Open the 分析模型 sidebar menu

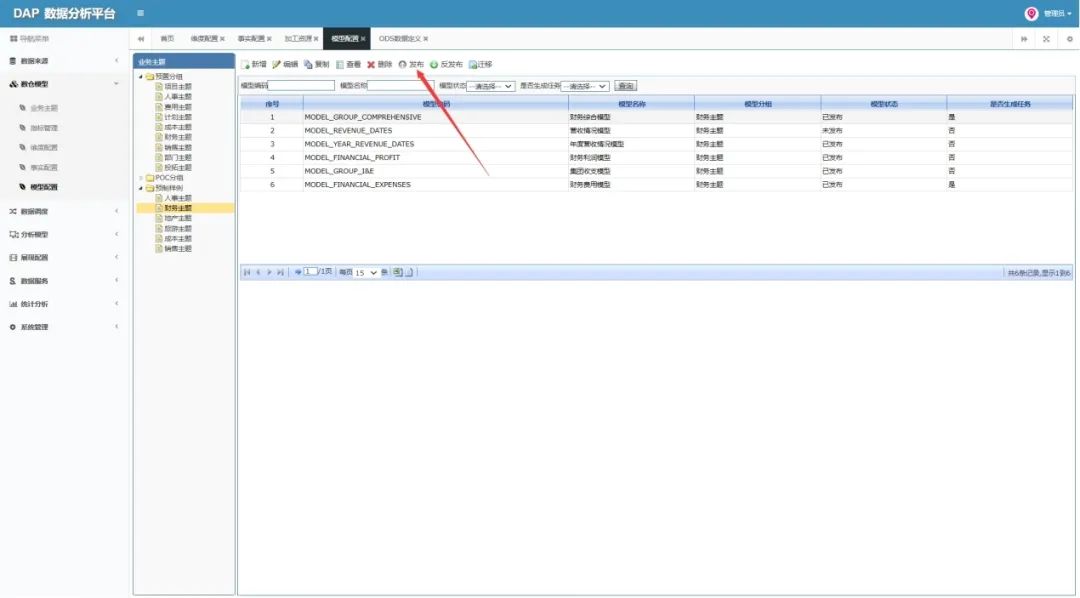pos(64,235)
